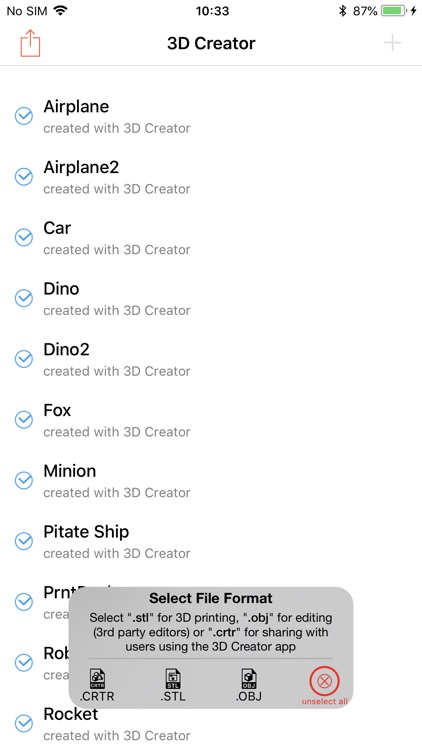Tap the Bluetooth status icon
This screenshot has height=750, width=422.
[x=342, y=11]
